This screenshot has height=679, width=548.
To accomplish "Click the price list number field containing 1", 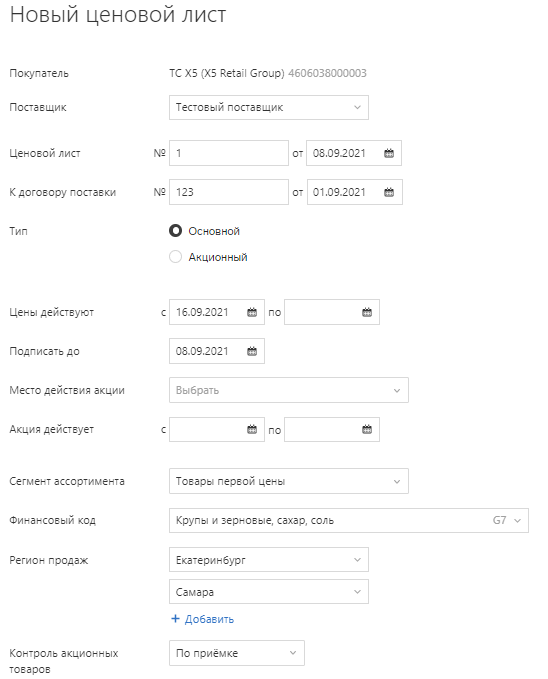I will (229, 153).
